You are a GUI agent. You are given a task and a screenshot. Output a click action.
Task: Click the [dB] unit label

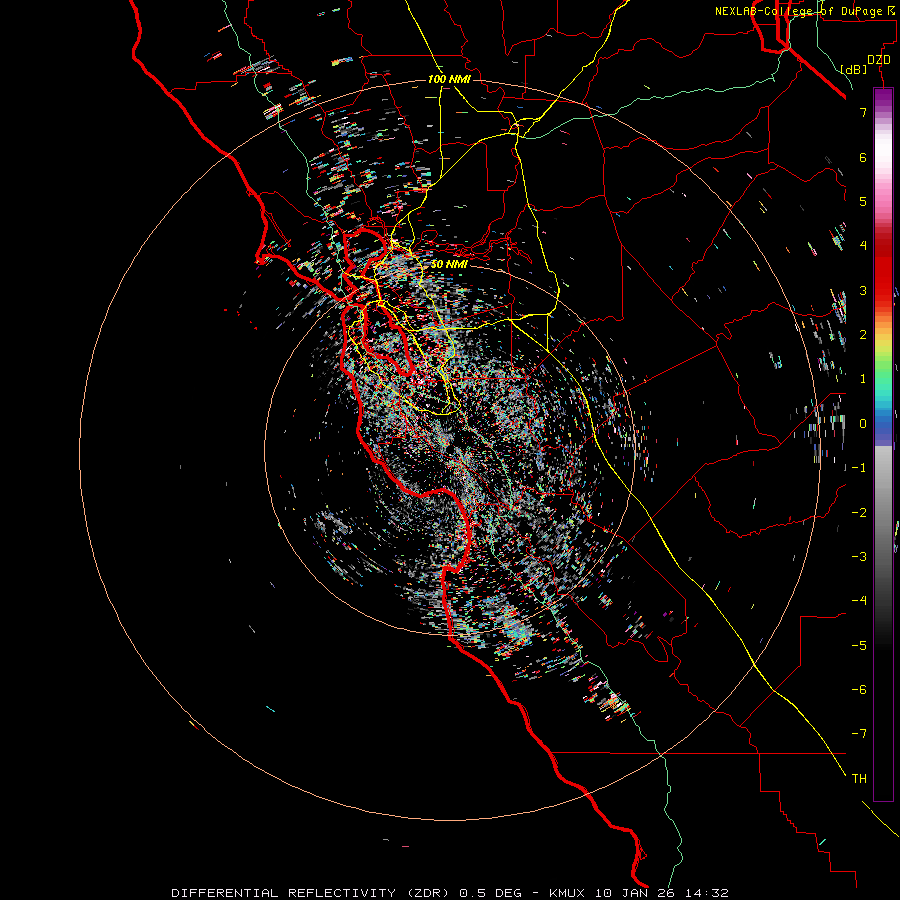pyautogui.click(x=854, y=69)
